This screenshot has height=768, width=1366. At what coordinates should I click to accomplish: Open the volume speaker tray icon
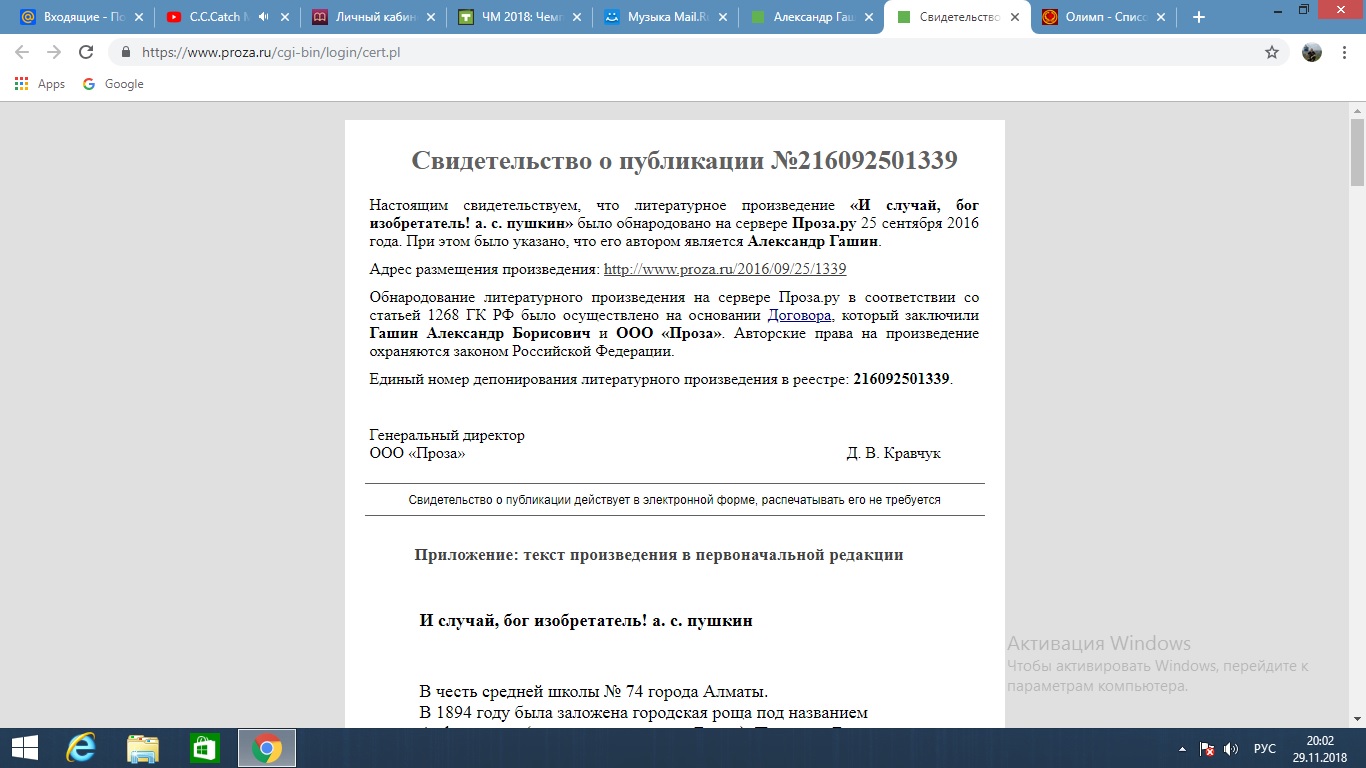[1231, 748]
